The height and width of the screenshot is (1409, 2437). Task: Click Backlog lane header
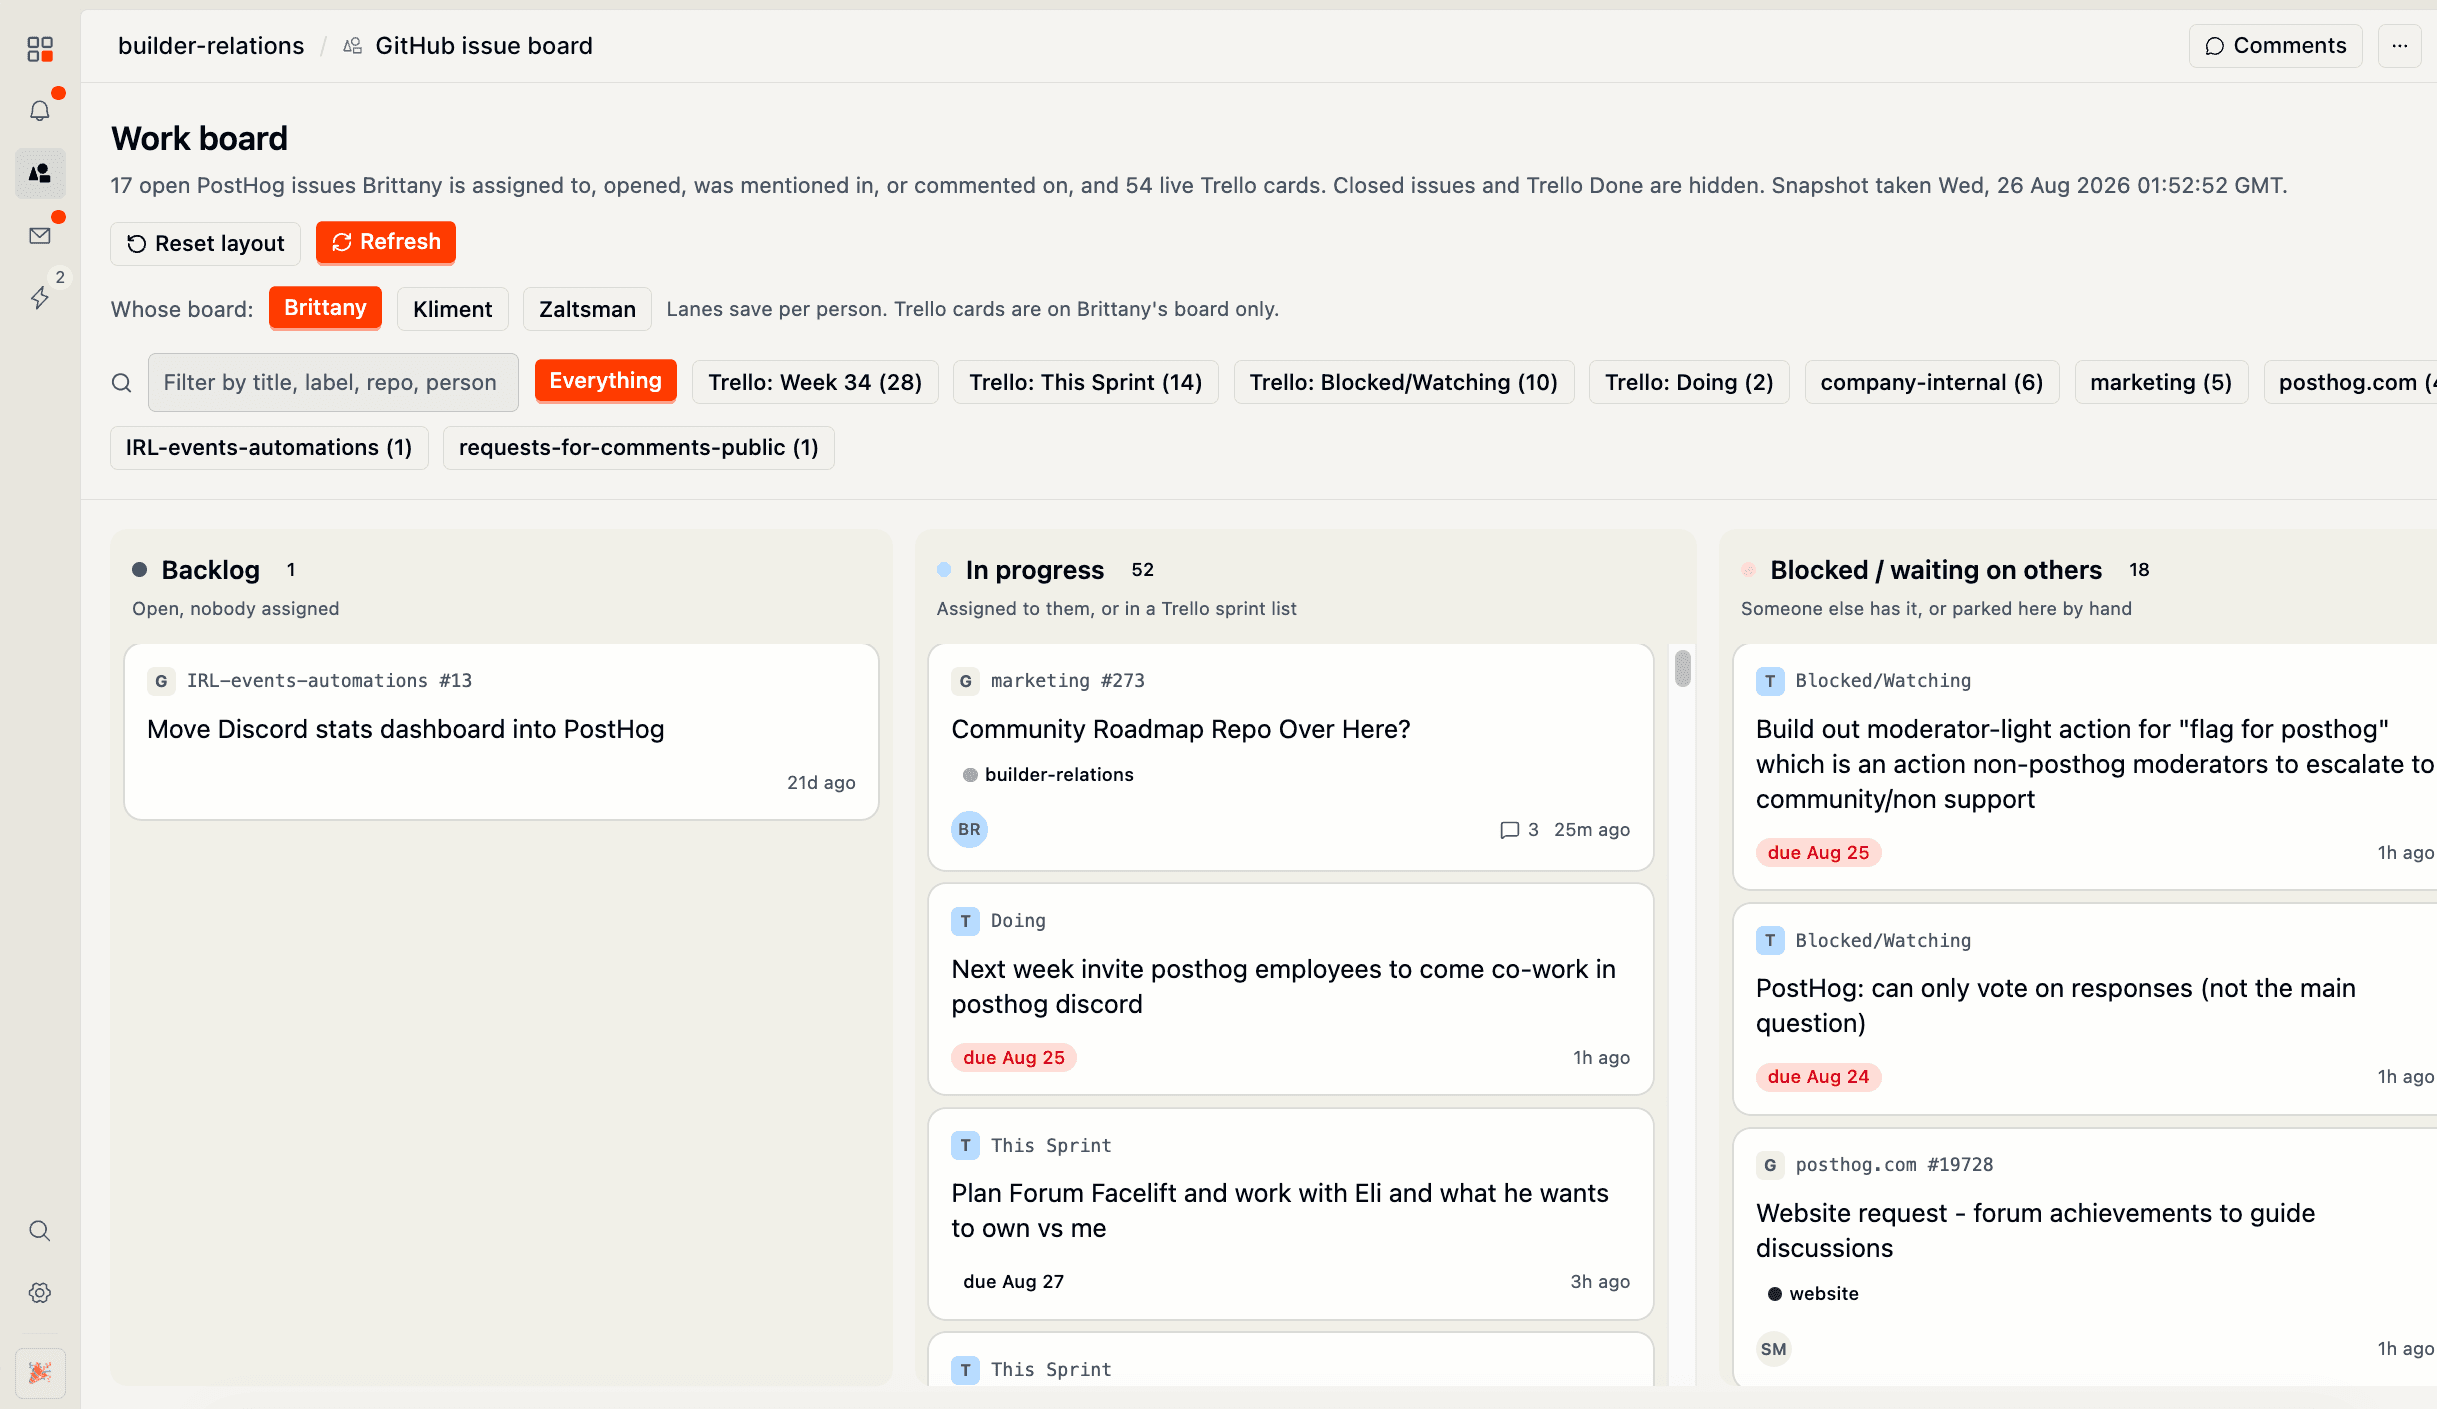click(211, 570)
